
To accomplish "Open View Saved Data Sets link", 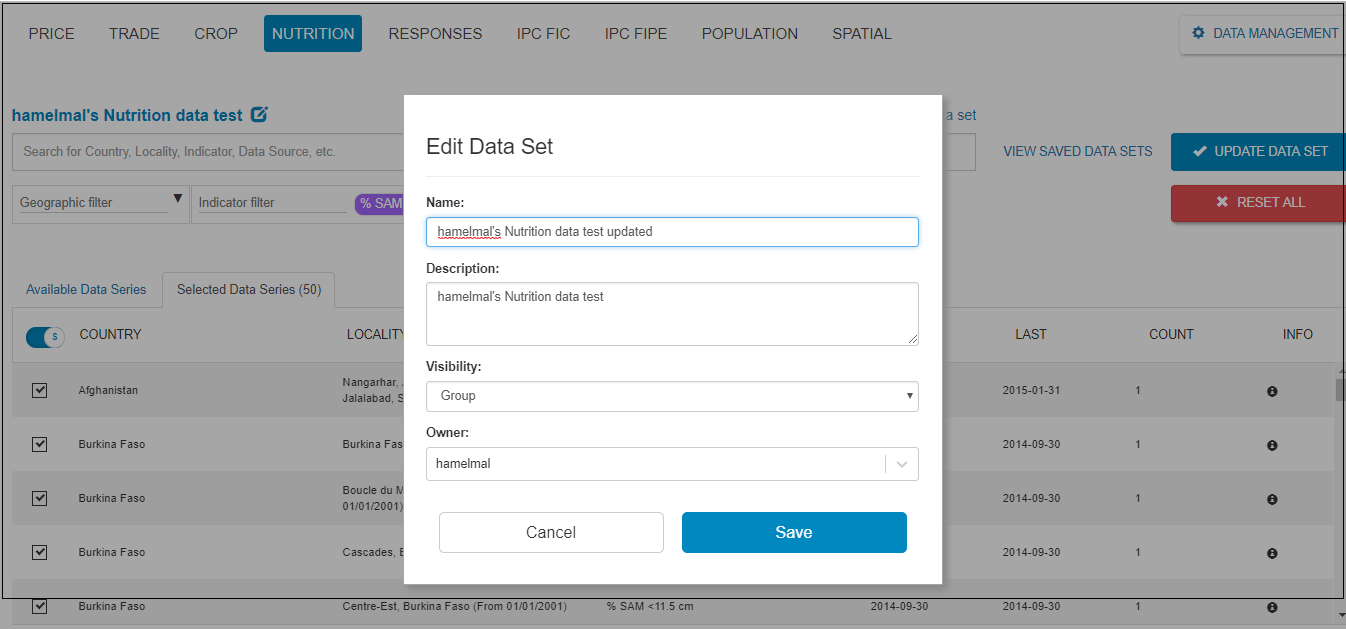I will [x=1077, y=151].
